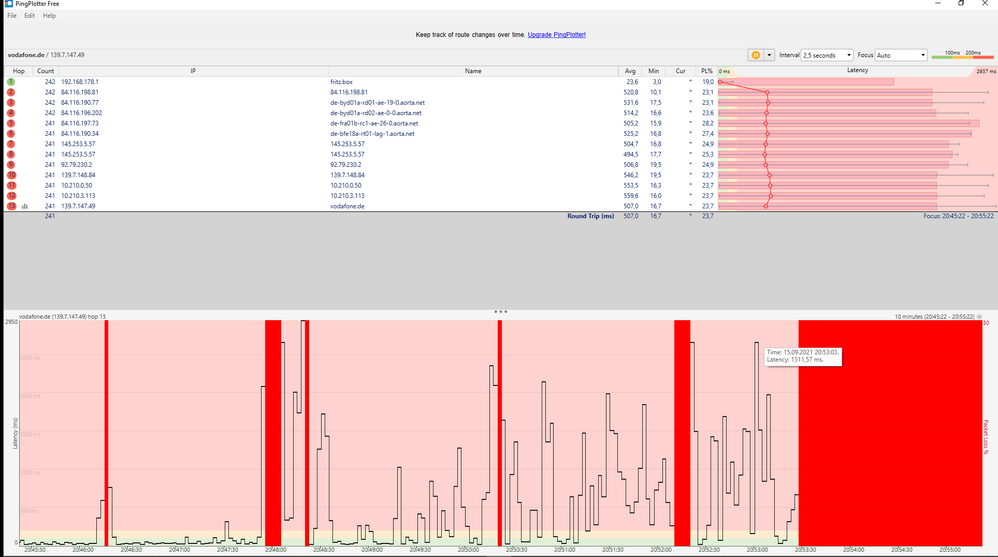Select the vodafone.de name in hop 13
Viewport: 998px width, 557px height.
[347, 206]
